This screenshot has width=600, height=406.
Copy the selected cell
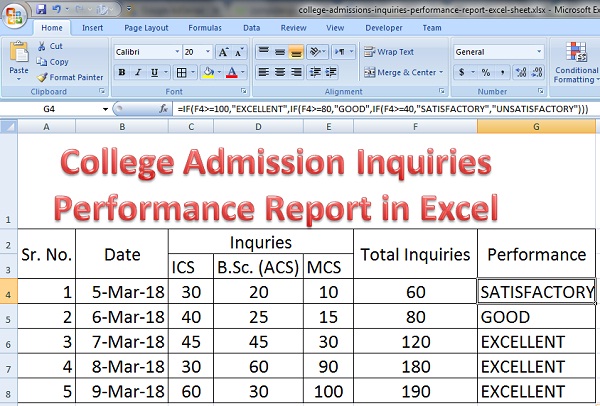52,62
